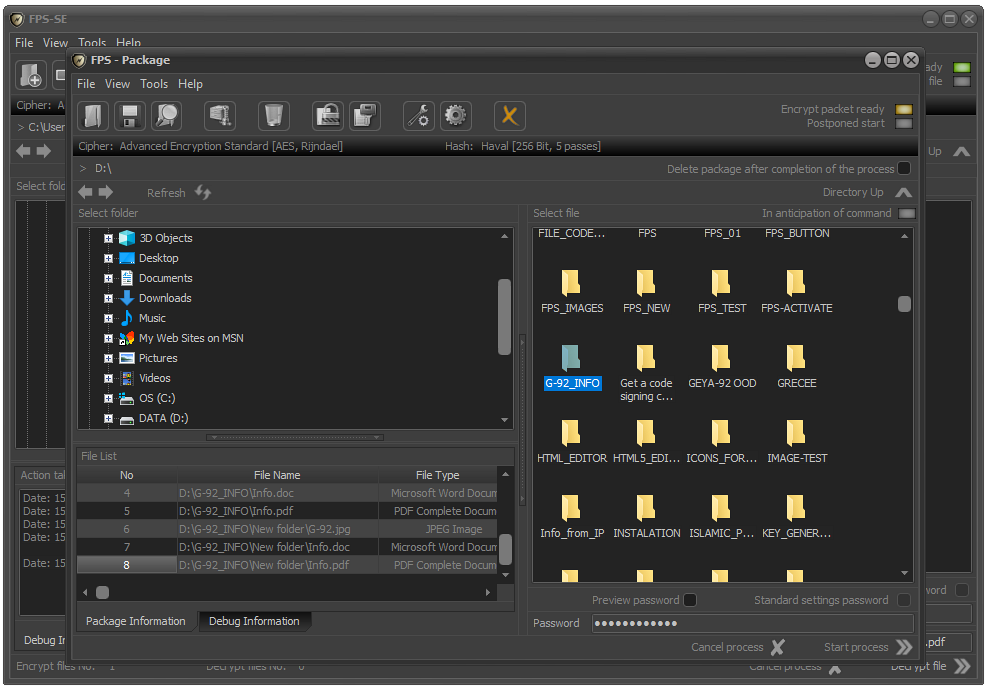Screen dimensions: 987x688
Task: Click inside the Password input field
Action: [x=752, y=623]
